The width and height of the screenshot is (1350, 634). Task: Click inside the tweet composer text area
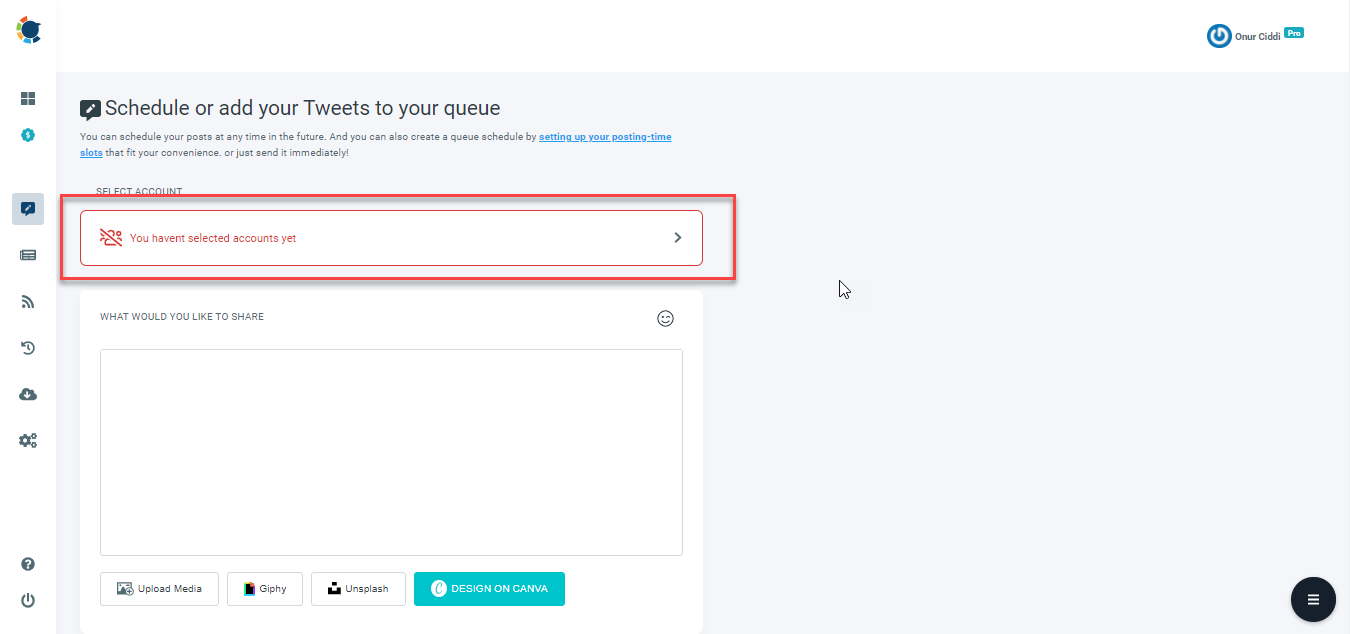point(391,452)
